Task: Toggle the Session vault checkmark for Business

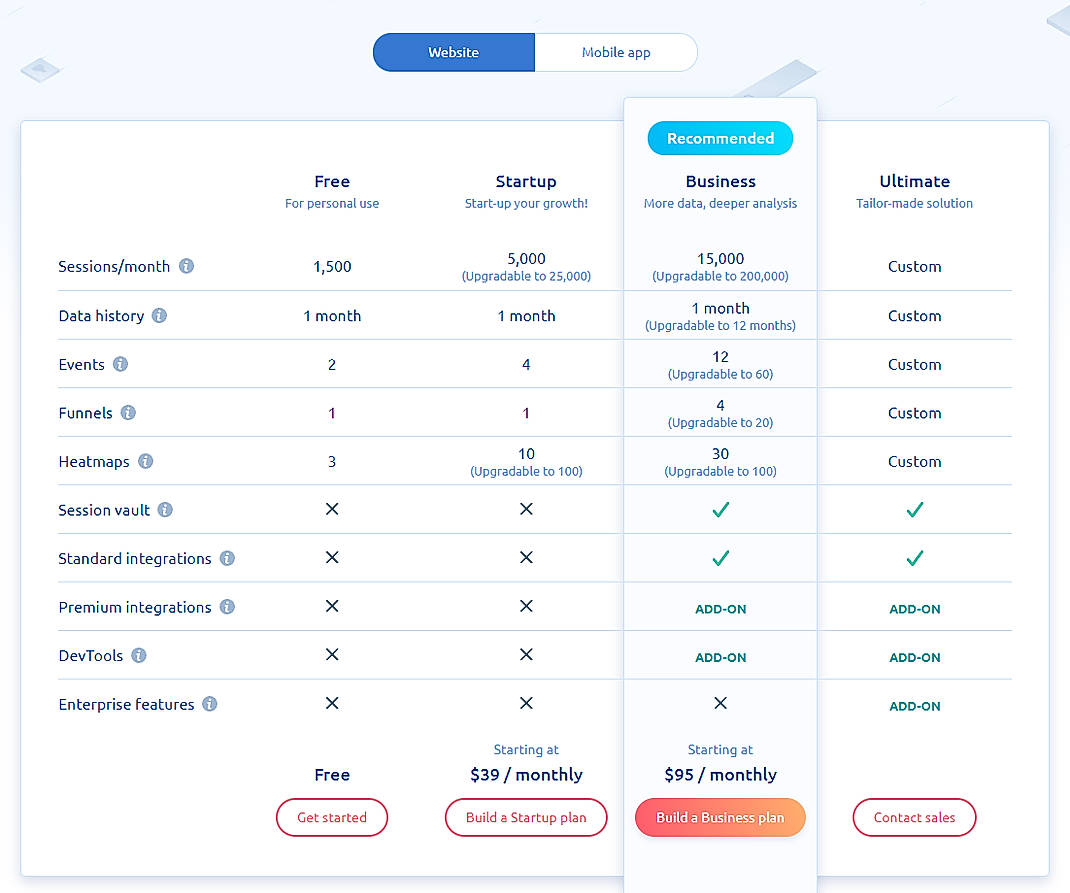Action: pos(720,510)
